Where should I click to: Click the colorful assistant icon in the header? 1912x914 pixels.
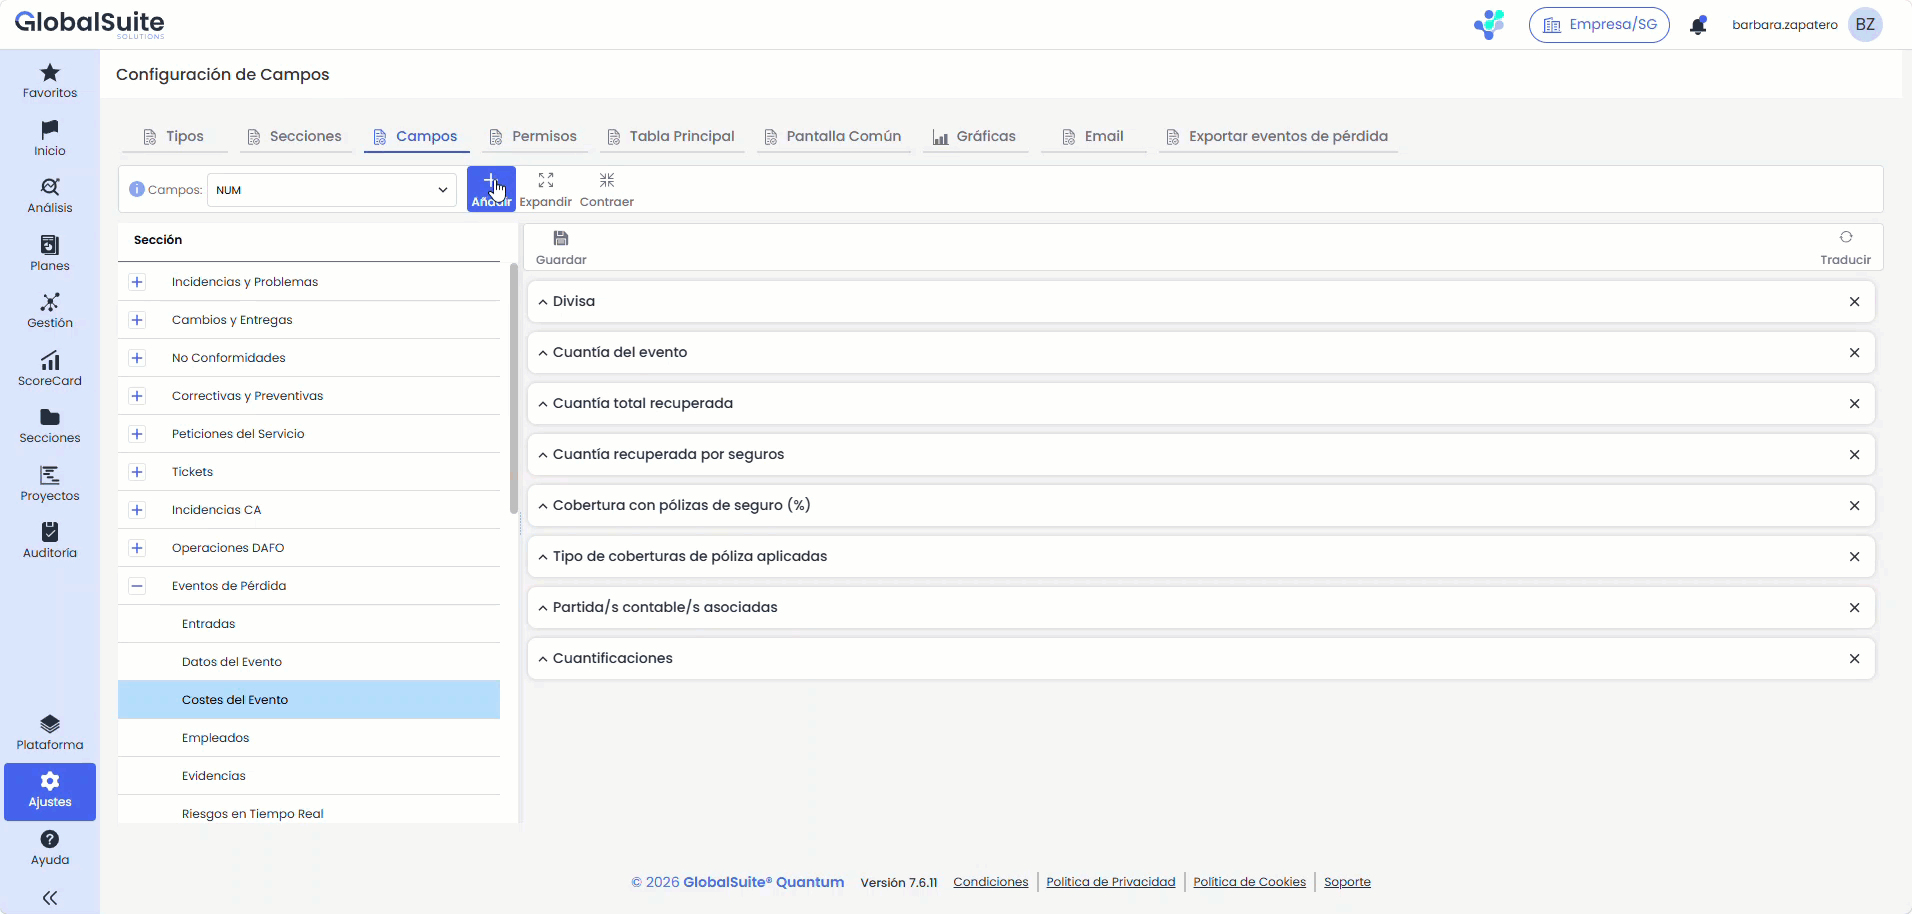tap(1489, 24)
